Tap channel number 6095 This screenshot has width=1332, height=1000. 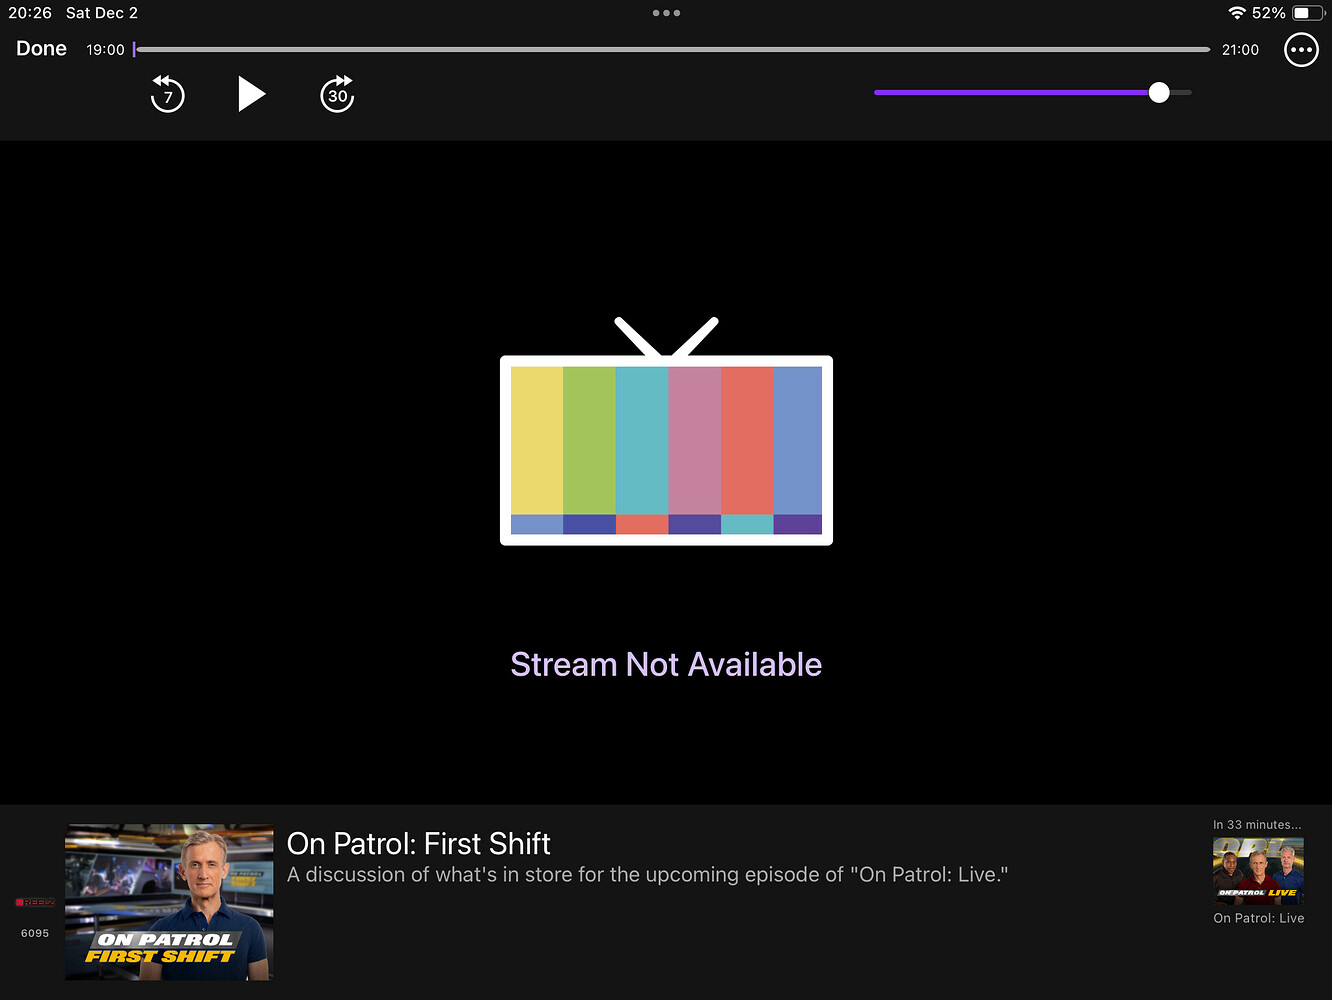point(33,933)
